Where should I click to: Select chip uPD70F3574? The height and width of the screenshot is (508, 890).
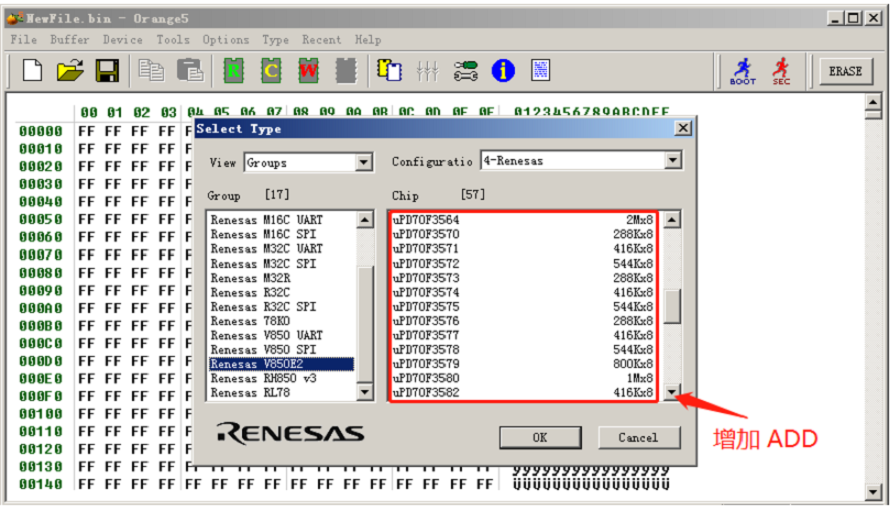(523, 292)
